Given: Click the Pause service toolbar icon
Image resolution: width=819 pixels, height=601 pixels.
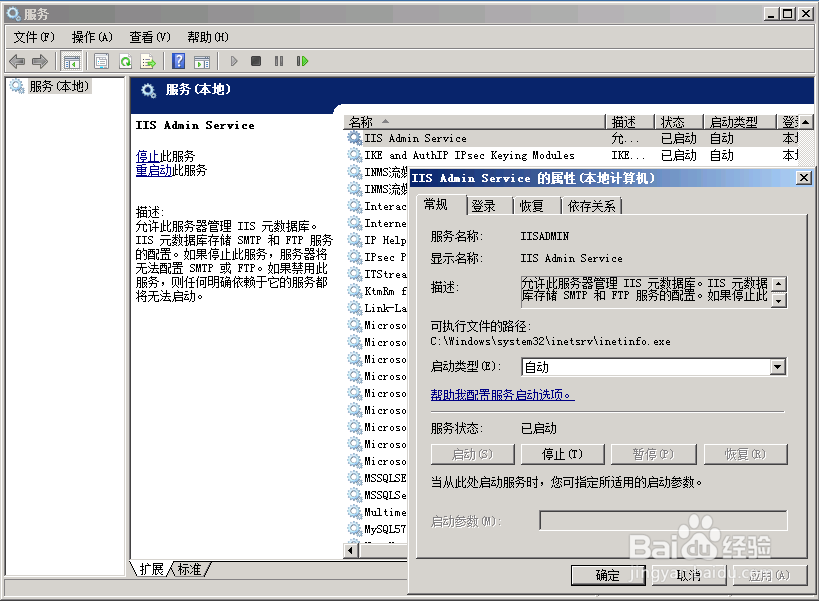Looking at the screenshot, I should pyautogui.click(x=279, y=62).
